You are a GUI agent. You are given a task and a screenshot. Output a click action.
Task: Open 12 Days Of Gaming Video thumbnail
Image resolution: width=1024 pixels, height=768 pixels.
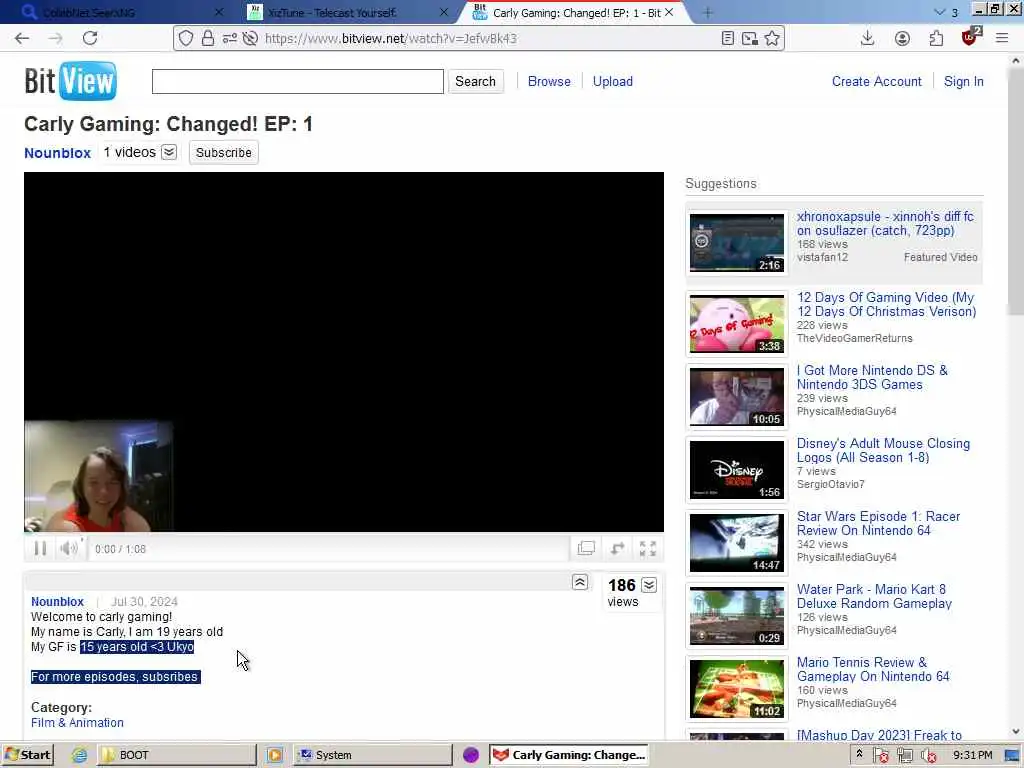pos(737,324)
